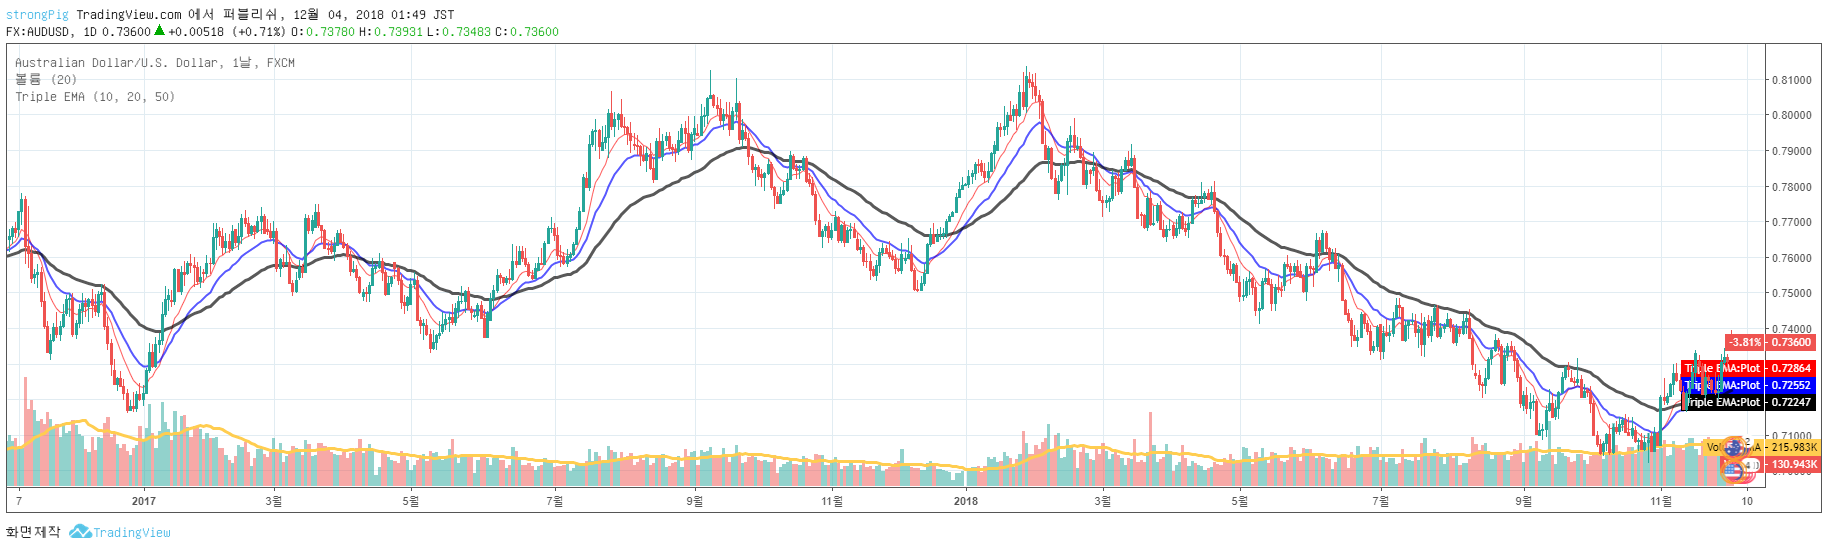Click the high value H:0.73931
Viewport: 1828px width, 549px height.
pyautogui.click(x=391, y=32)
